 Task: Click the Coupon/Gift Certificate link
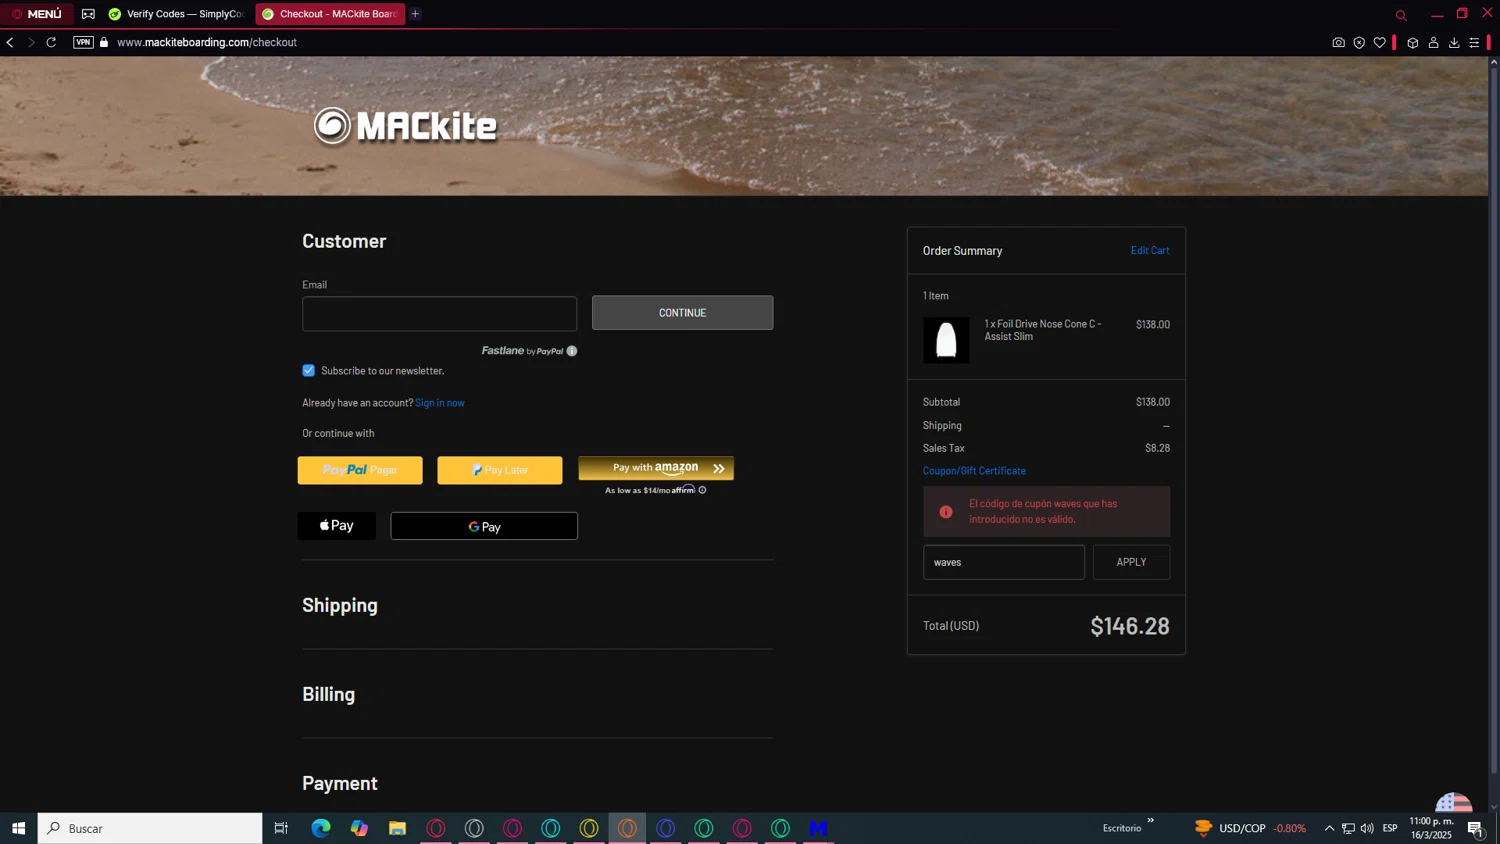point(974,471)
